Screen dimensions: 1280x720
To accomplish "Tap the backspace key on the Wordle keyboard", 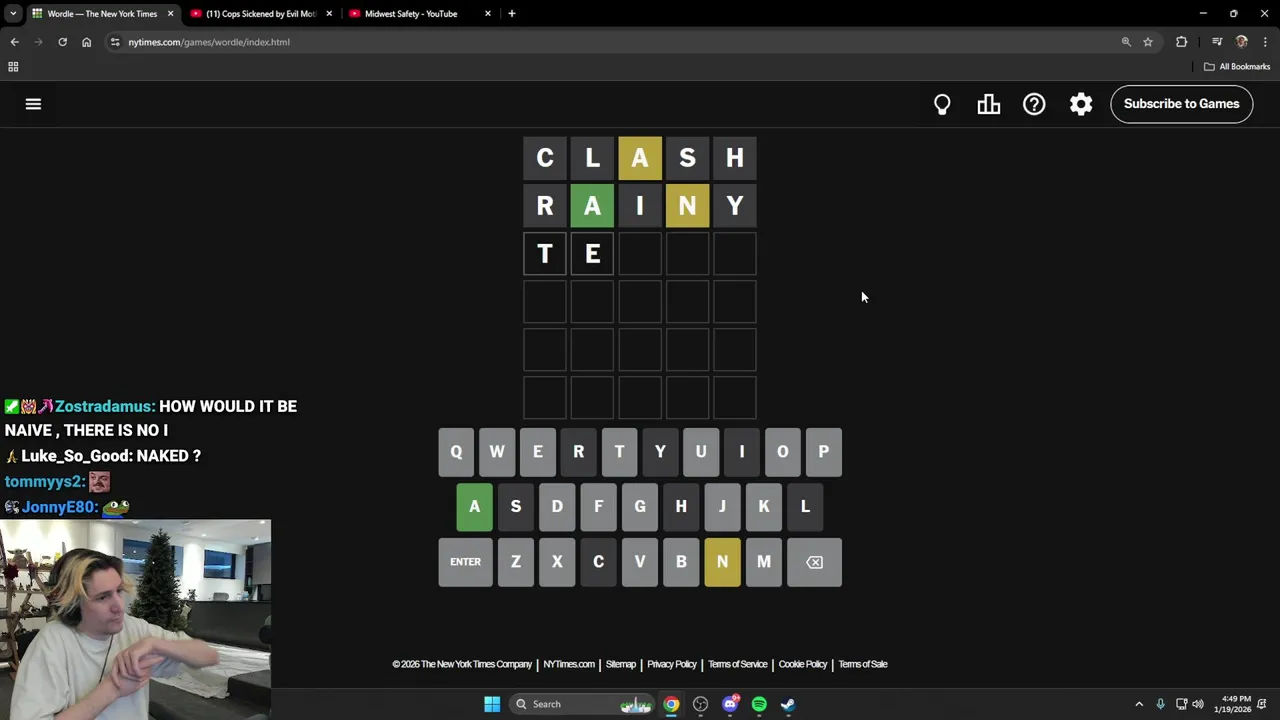I will (814, 562).
